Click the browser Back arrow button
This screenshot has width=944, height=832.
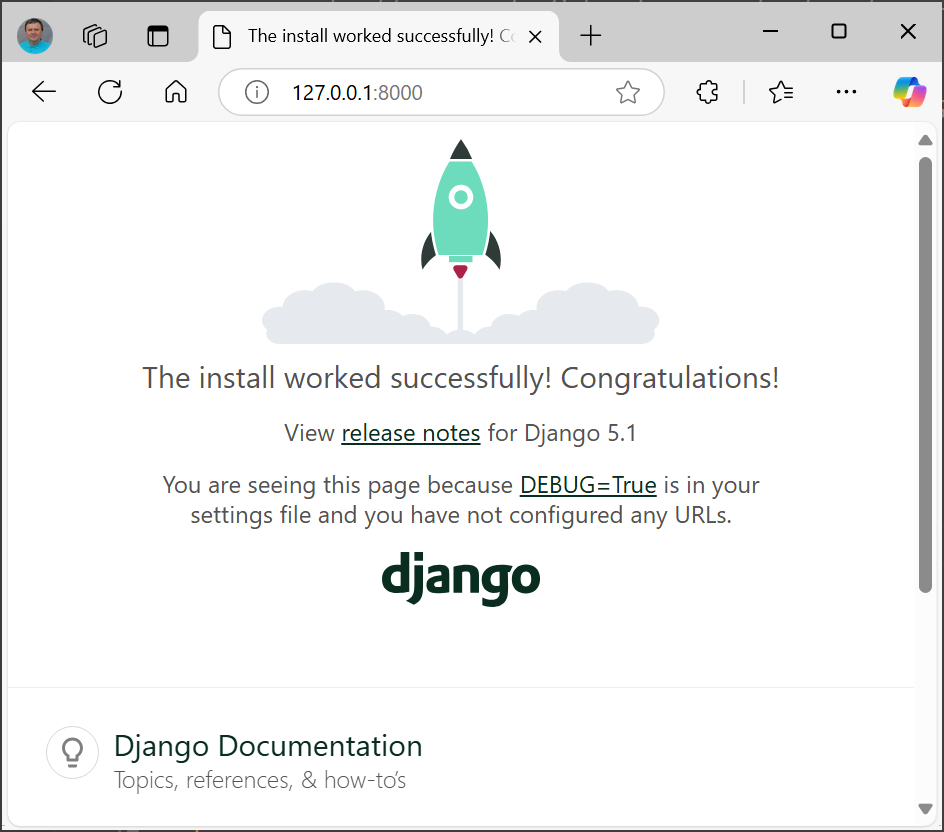pyautogui.click(x=44, y=93)
